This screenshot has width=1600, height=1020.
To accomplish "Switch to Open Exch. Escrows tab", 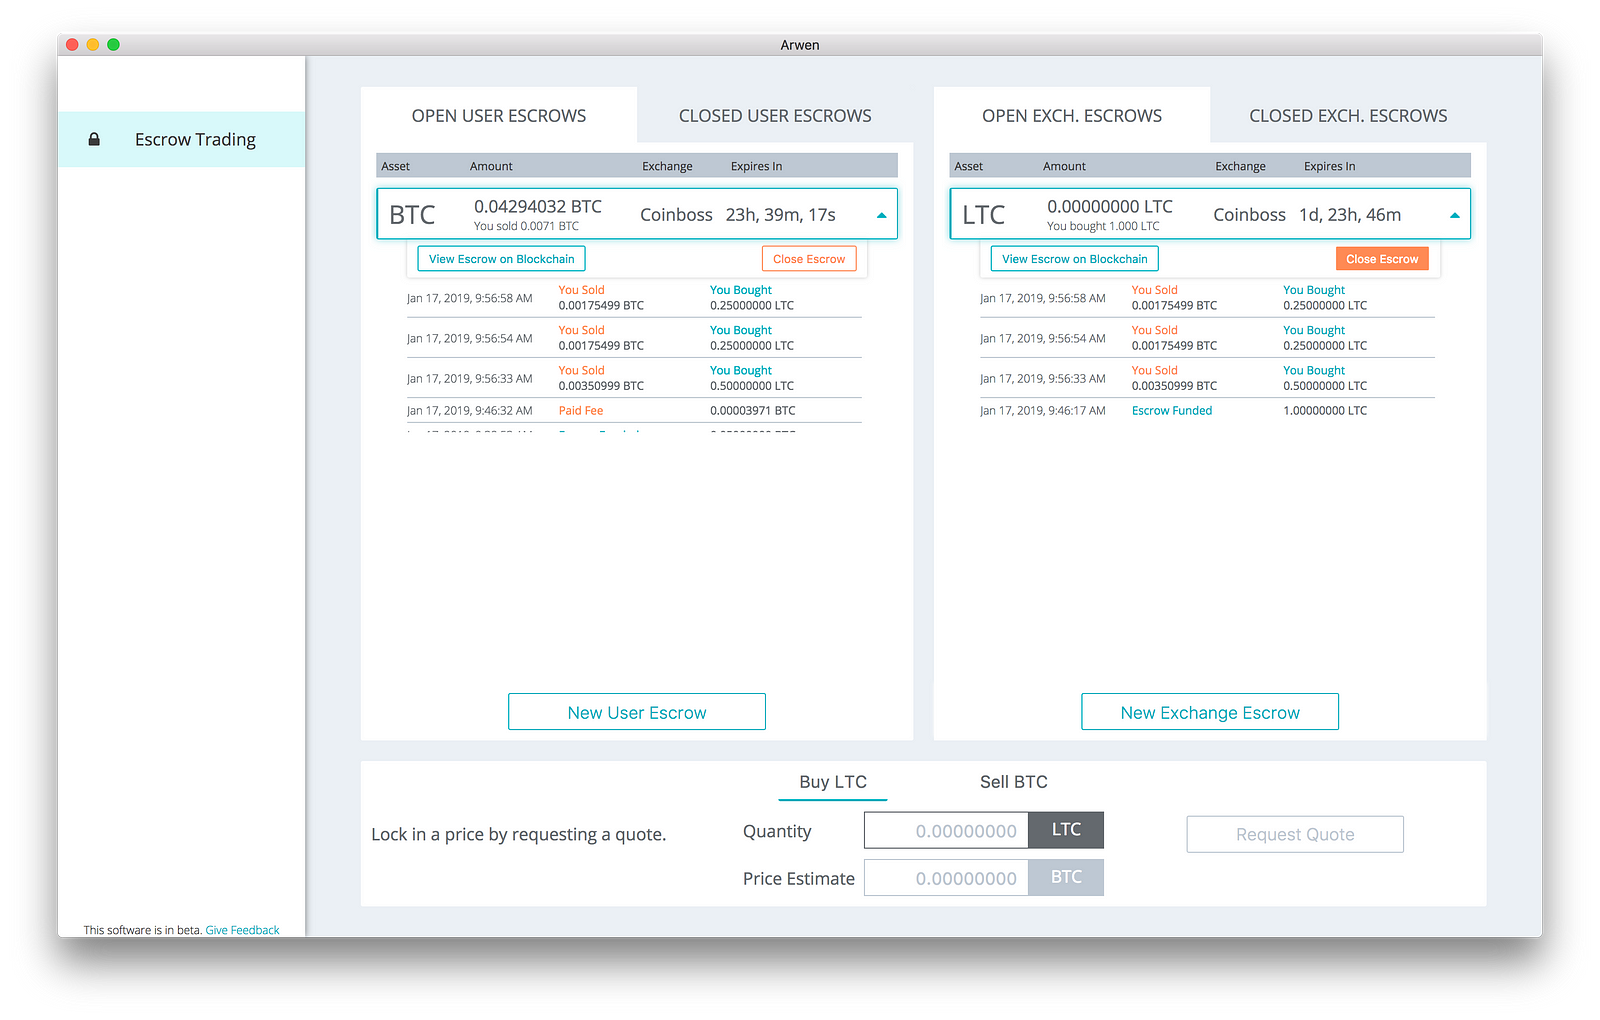I will click(x=1072, y=116).
